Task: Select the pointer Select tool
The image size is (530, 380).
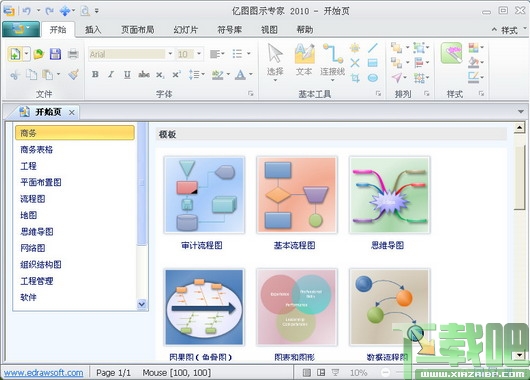Action: (275, 62)
